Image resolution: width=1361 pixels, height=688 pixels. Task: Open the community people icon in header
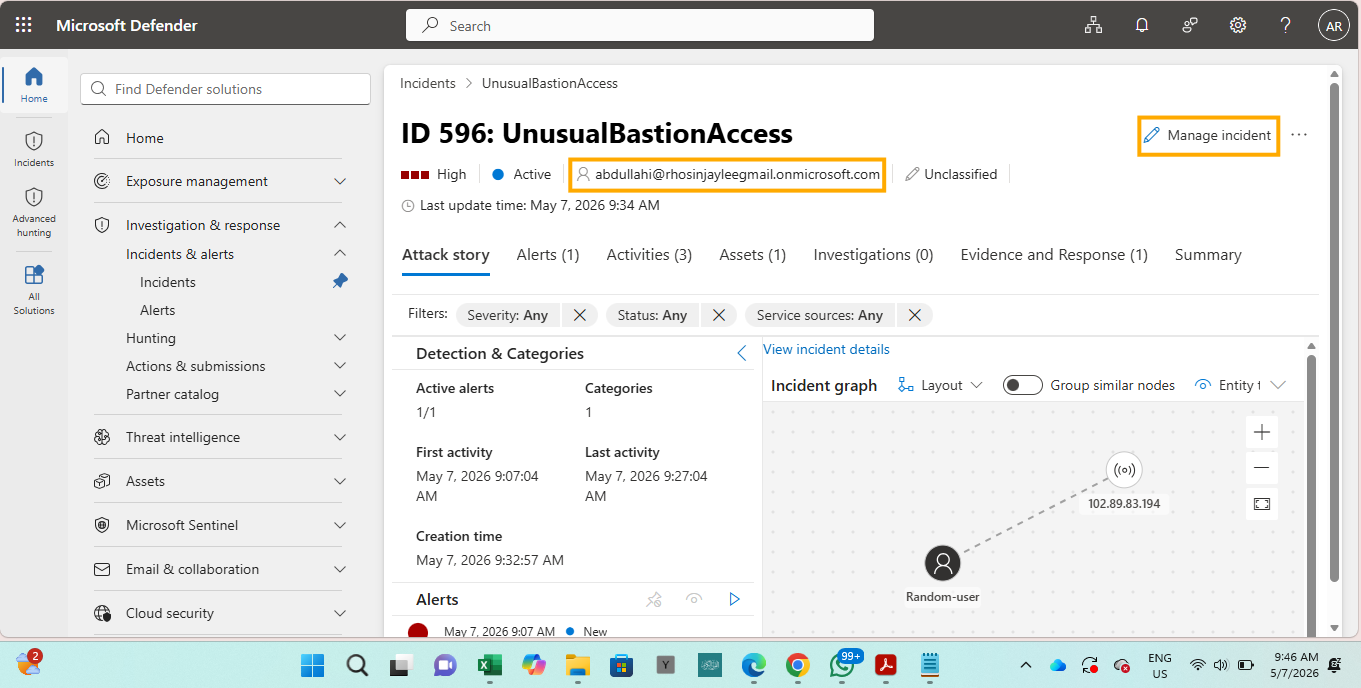[1190, 26]
